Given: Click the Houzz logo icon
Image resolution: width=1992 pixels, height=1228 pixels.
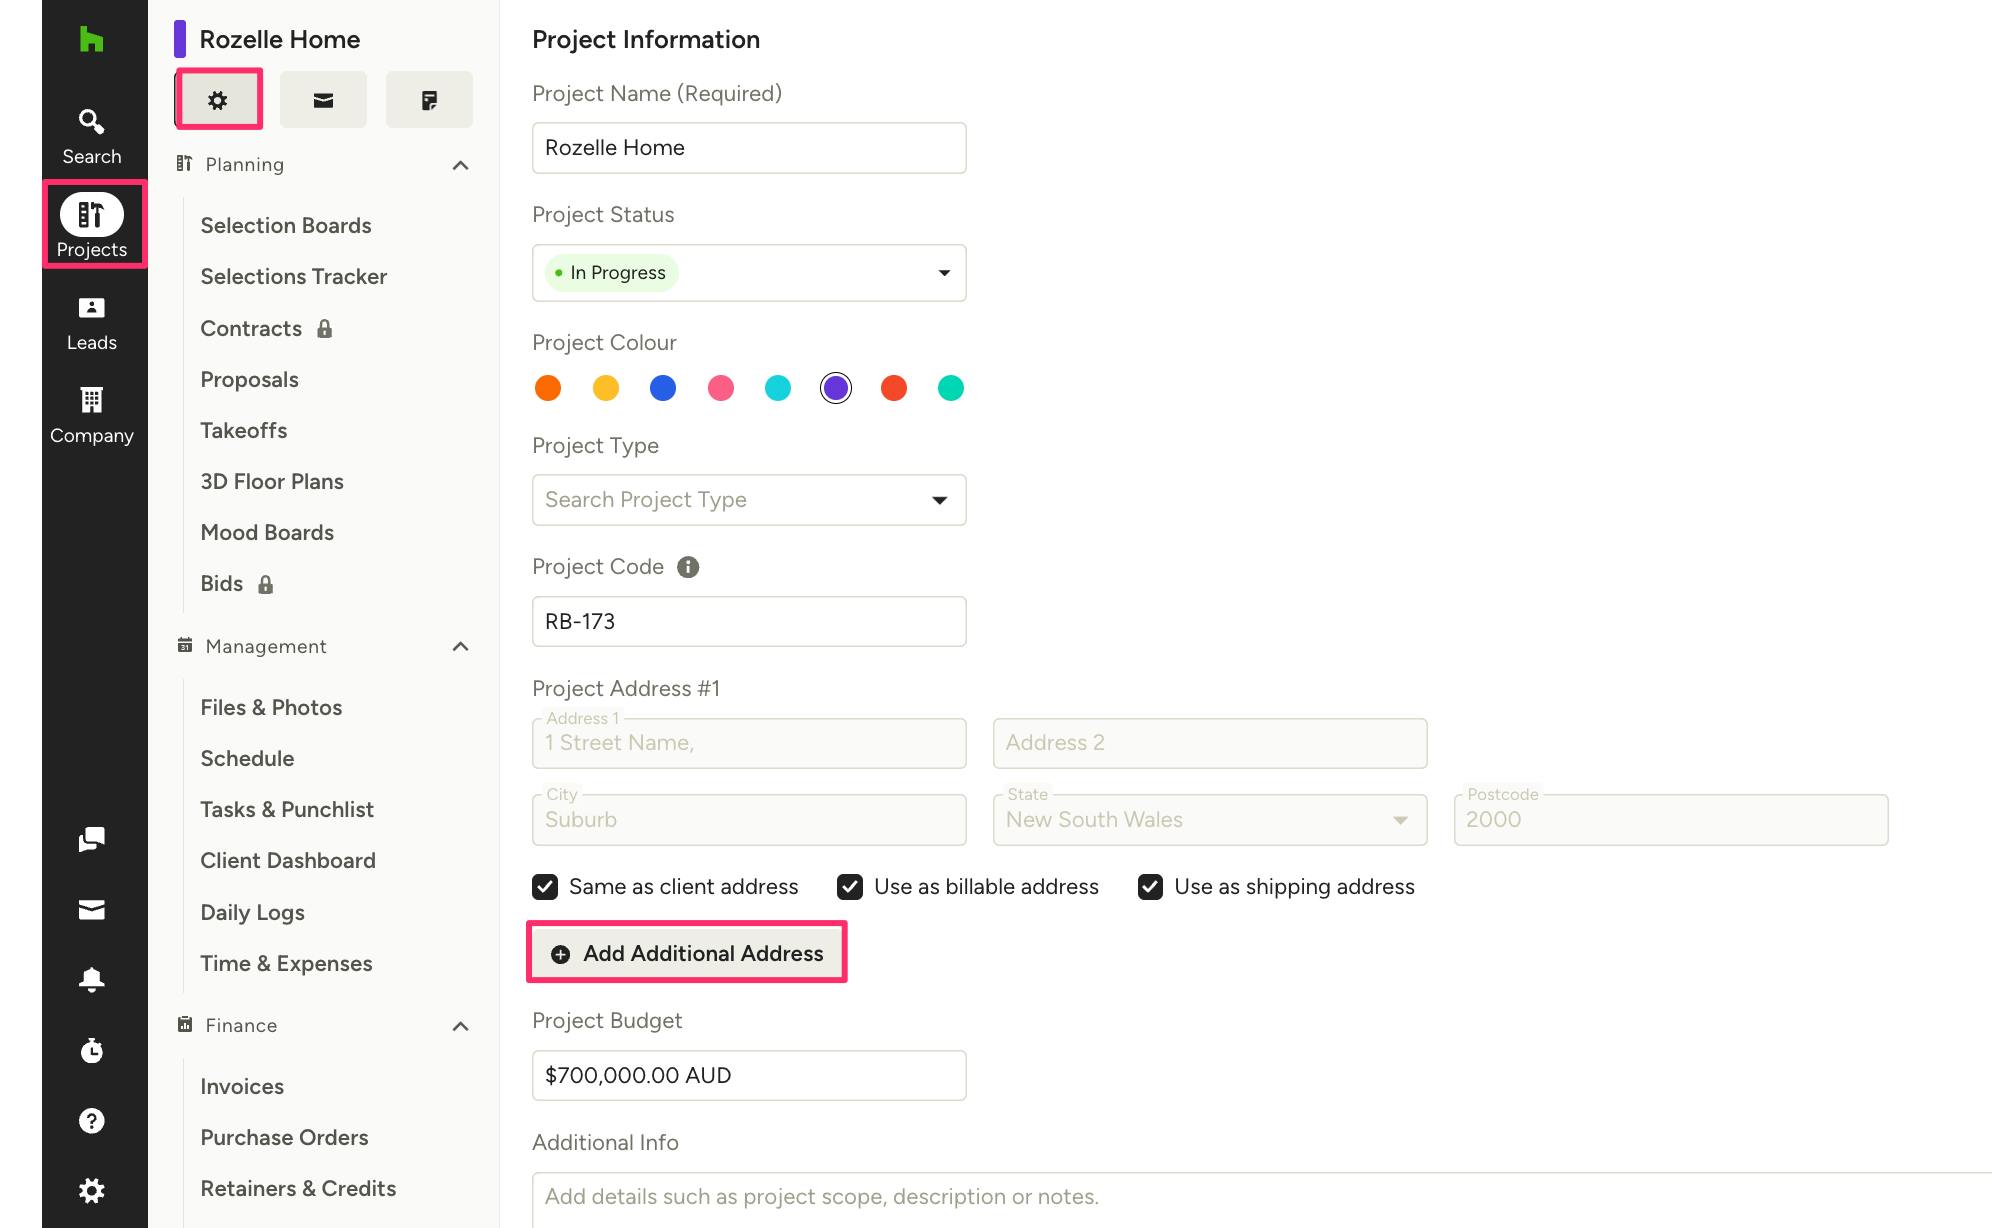Looking at the screenshot, I should pyautogui.click(x=91, y=40).
